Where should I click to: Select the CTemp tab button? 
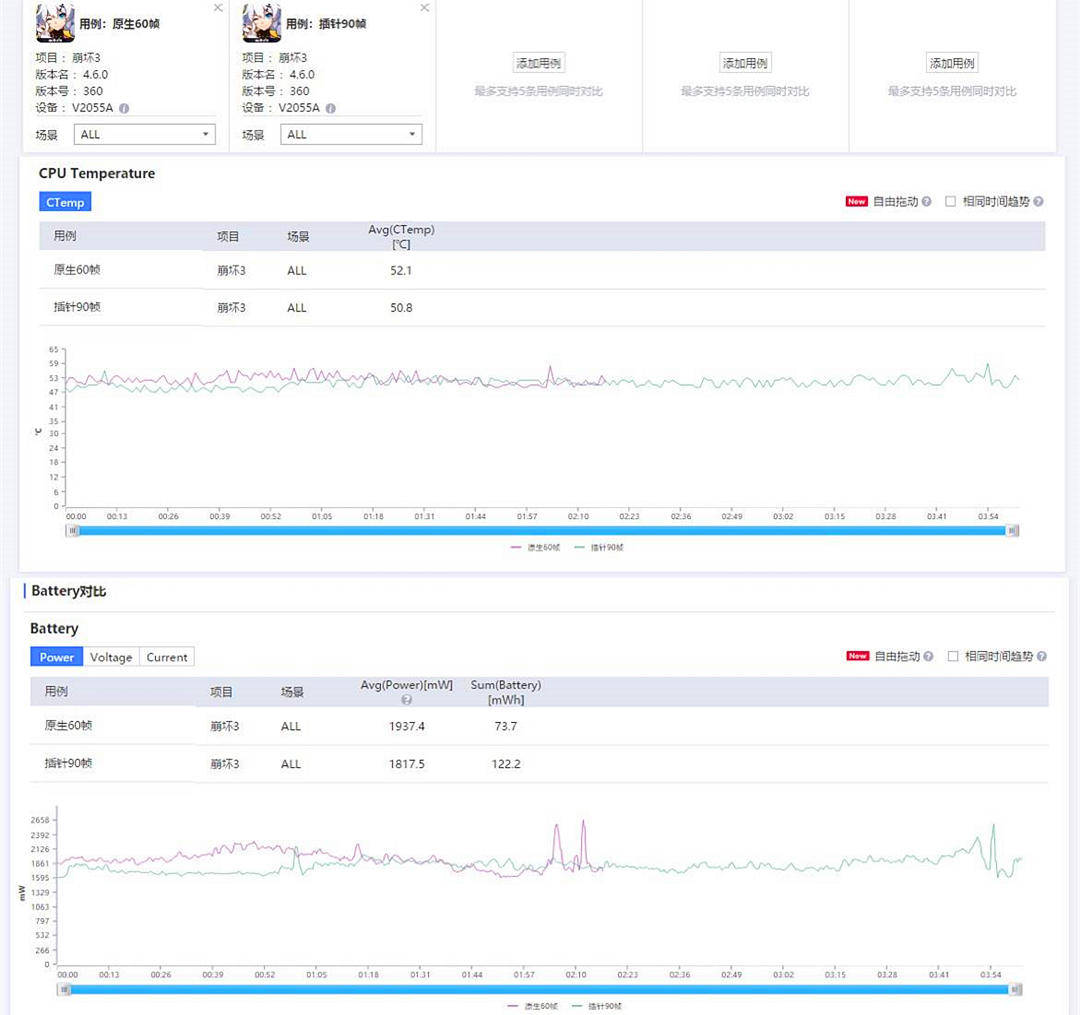click(x=65, y=202)
